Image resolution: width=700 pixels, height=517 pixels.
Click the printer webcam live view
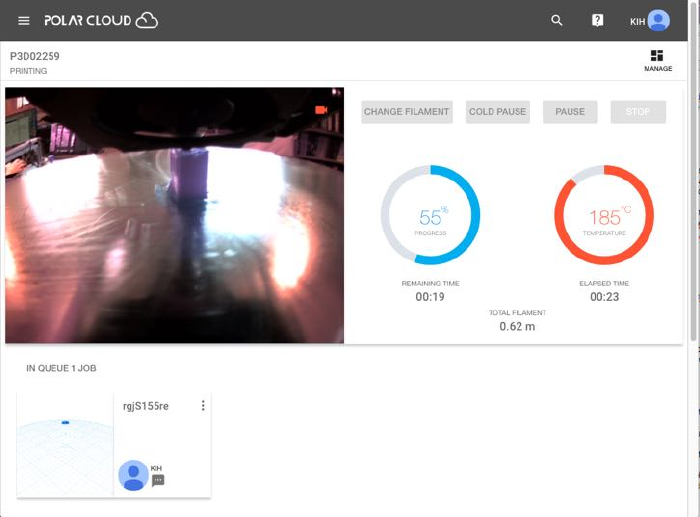(x=175, y=215)
